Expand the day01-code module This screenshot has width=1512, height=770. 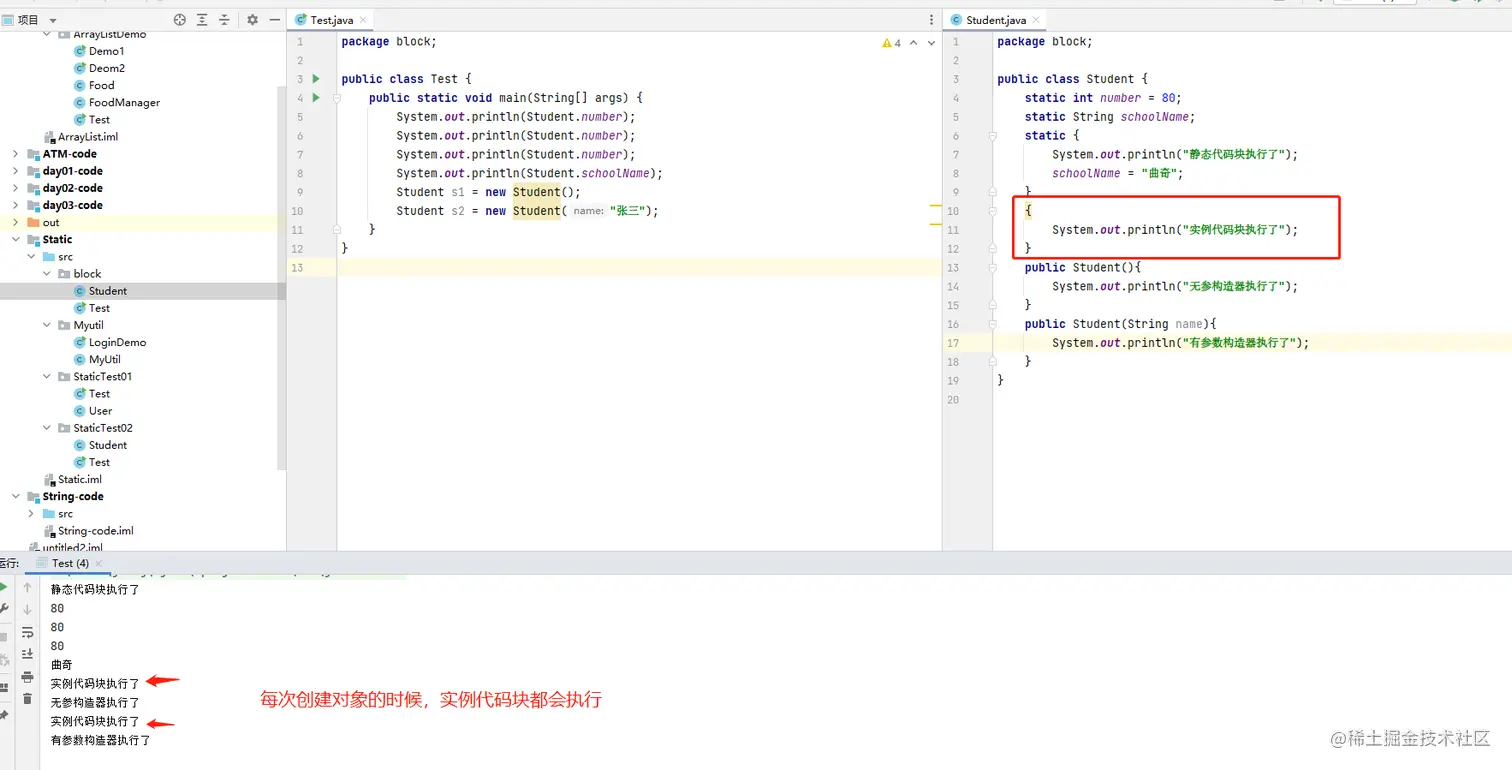coord(16,171)
